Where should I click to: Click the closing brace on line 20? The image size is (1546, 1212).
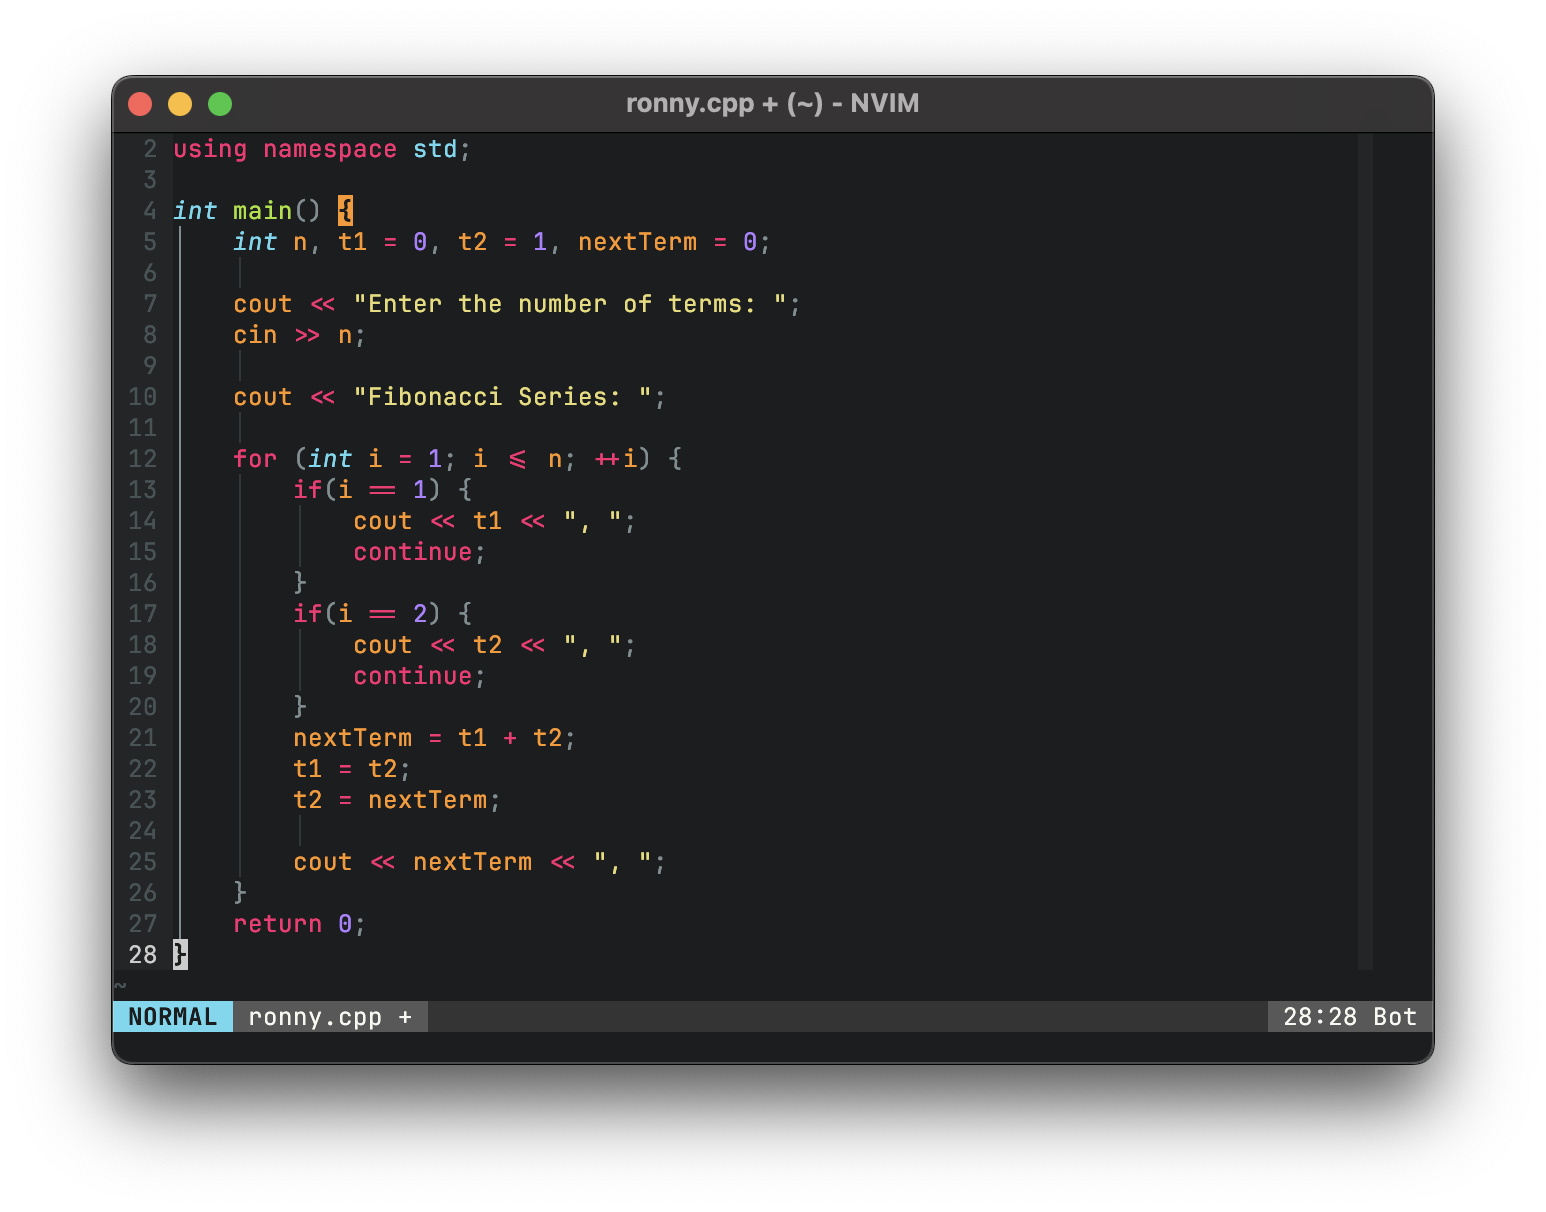300,706
